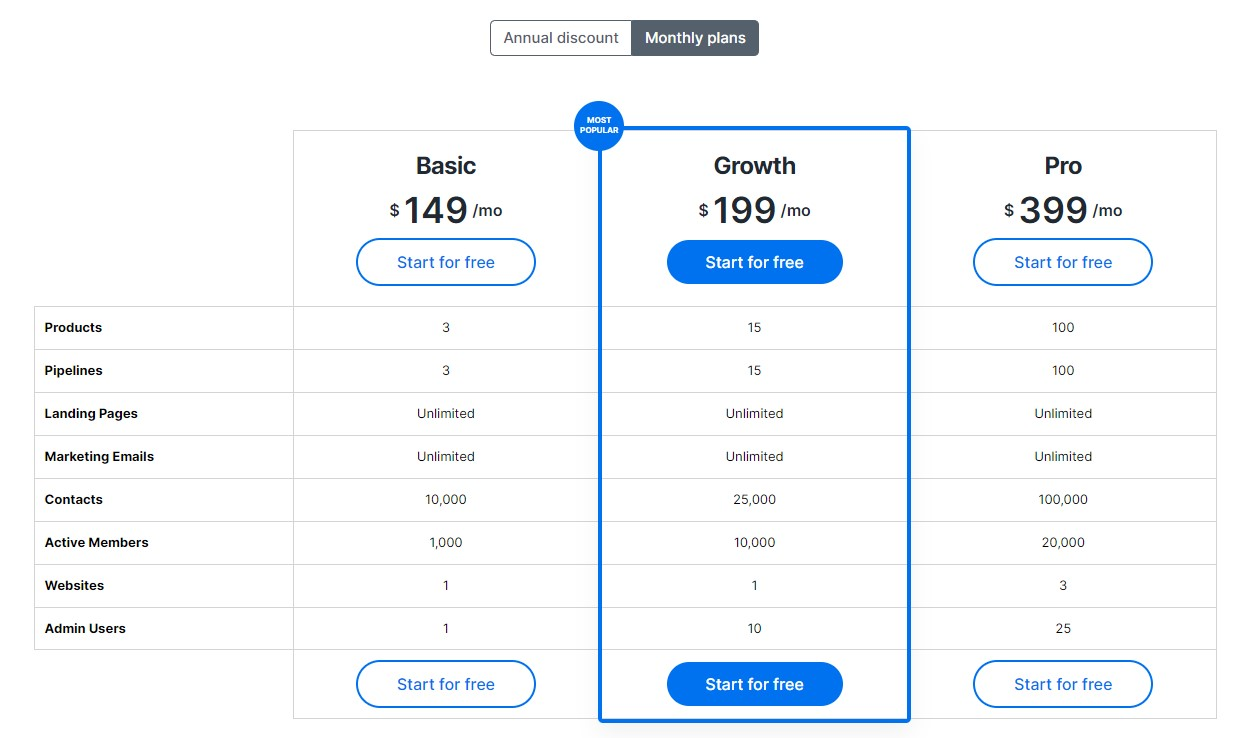Click the Most Popular badge
The width and height of the screenshot is (1249, 738).
pyautogui.click(x=599, y=126)
